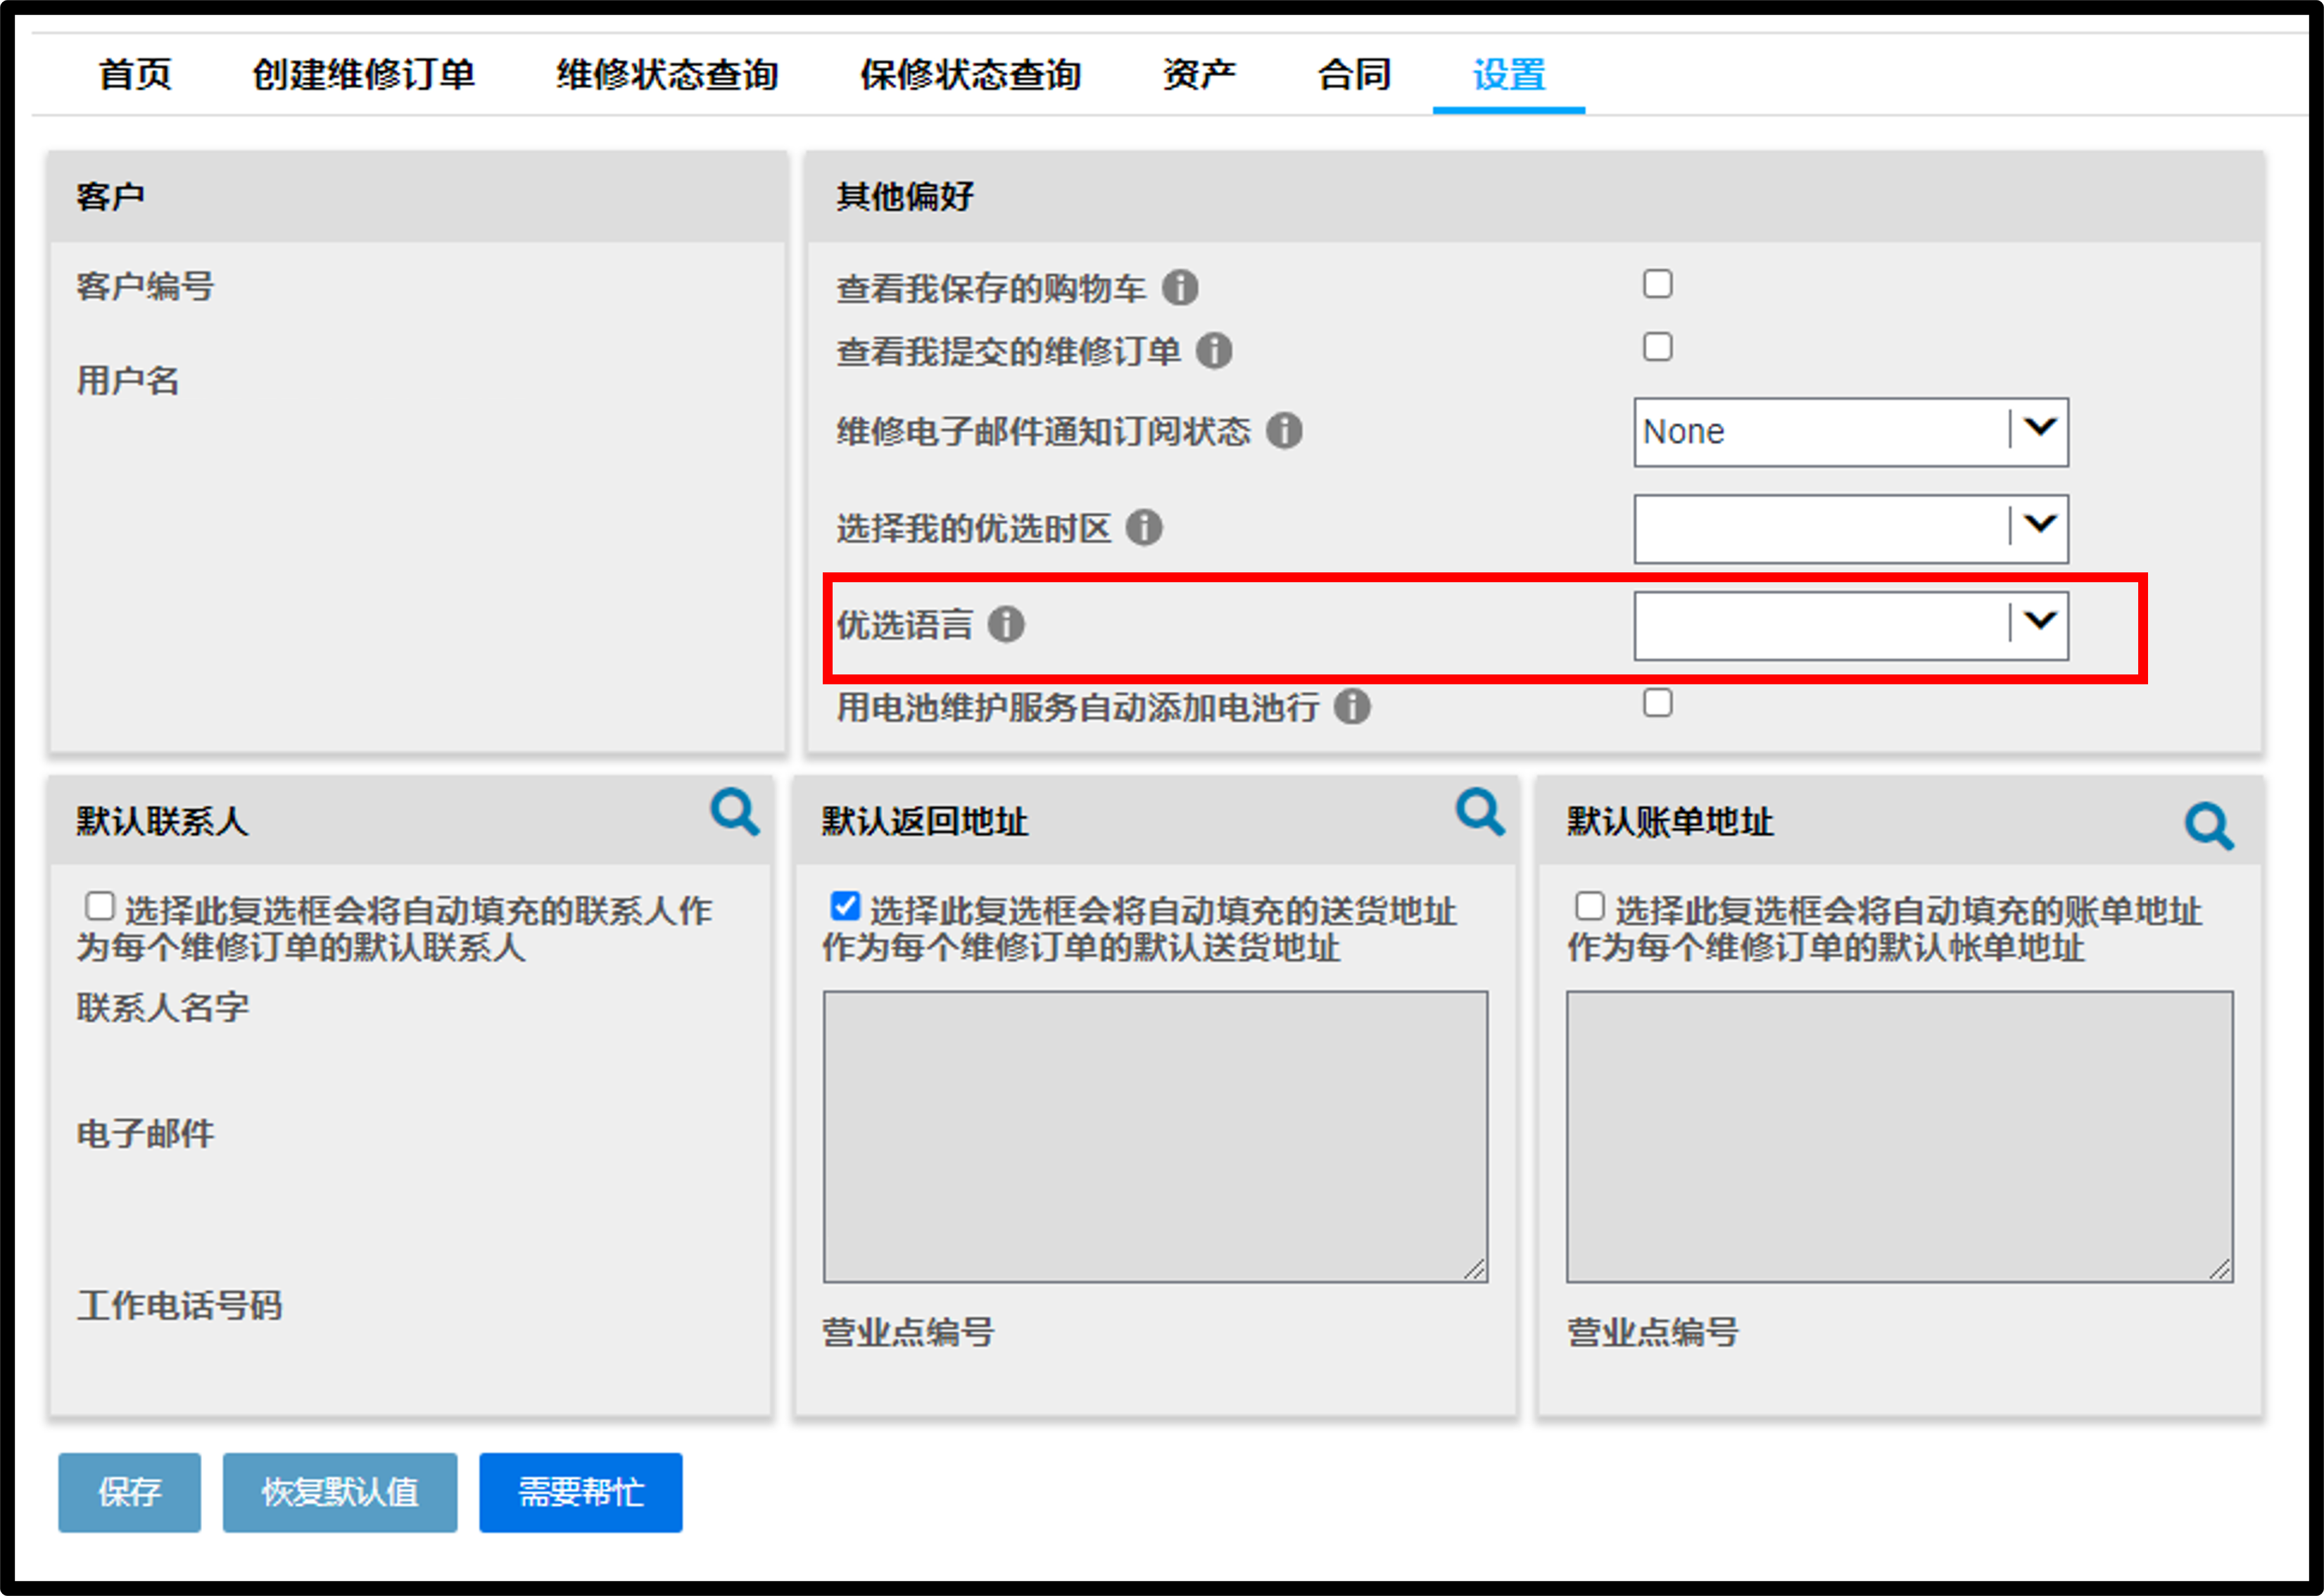
Task: Click info icon beside 查看我保存的购物车
Action: 1180,288
